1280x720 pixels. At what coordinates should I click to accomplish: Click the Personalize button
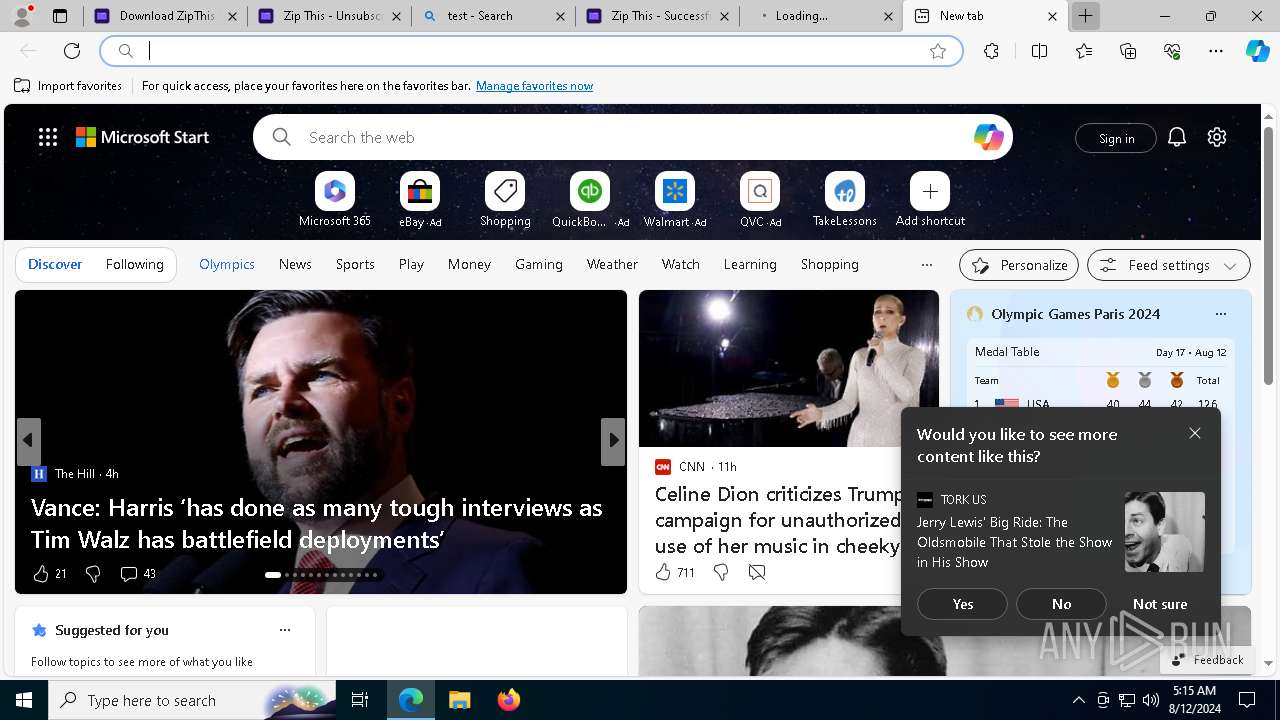1019,265
